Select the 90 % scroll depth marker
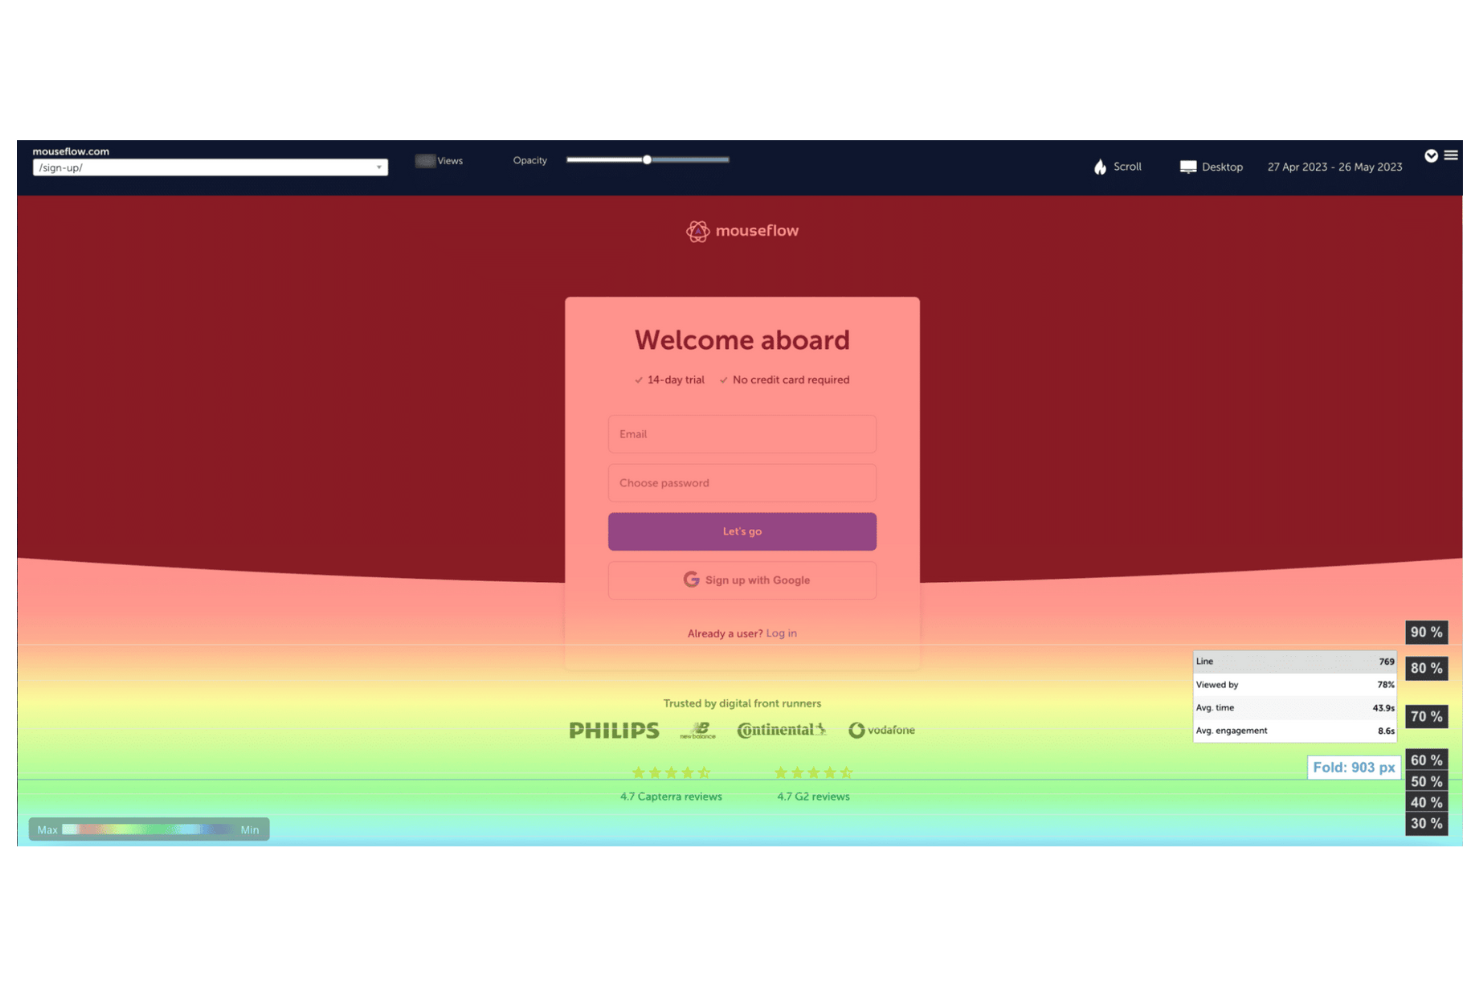Screen dimensions: 1480x987 (x=1426, y=632)
